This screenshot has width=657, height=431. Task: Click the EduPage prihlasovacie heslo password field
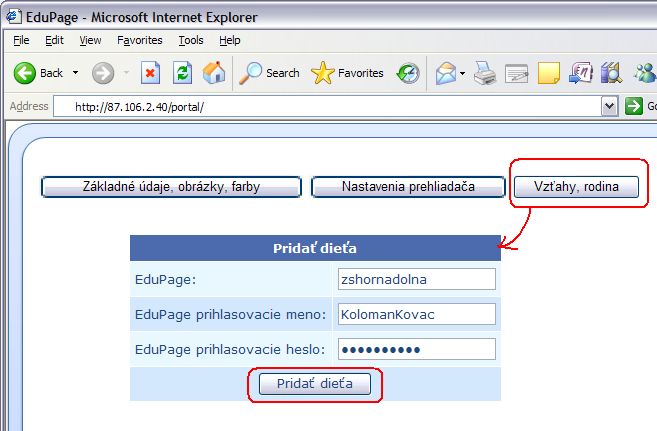pyautogui.click(x=416, y=349)
